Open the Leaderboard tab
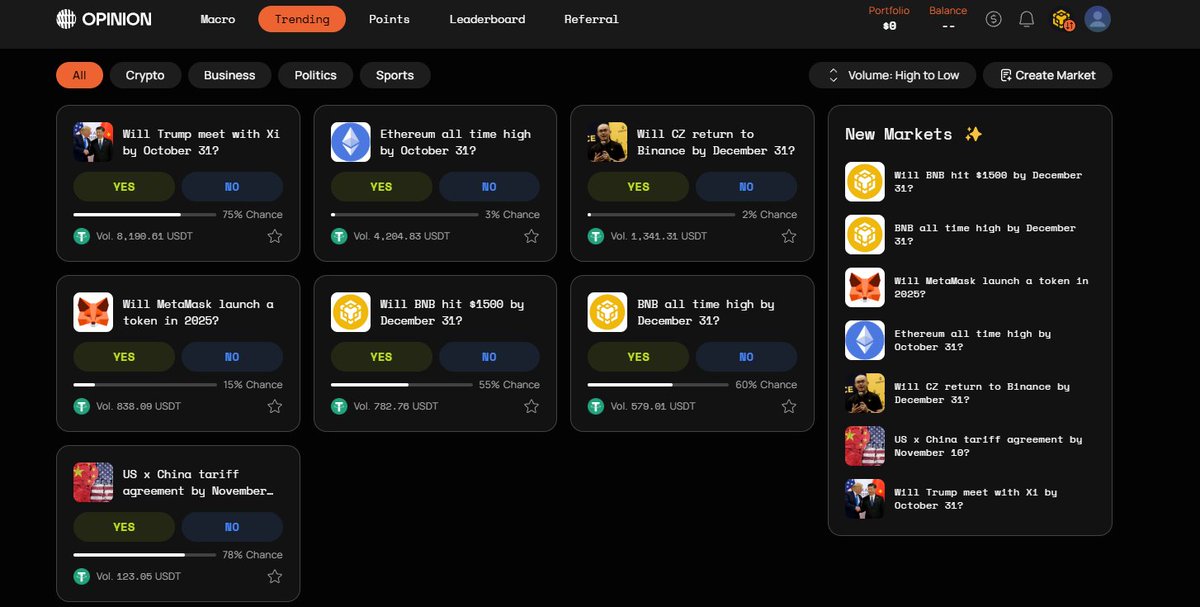Screen dimensions: 1200x607 coord(487,19)
